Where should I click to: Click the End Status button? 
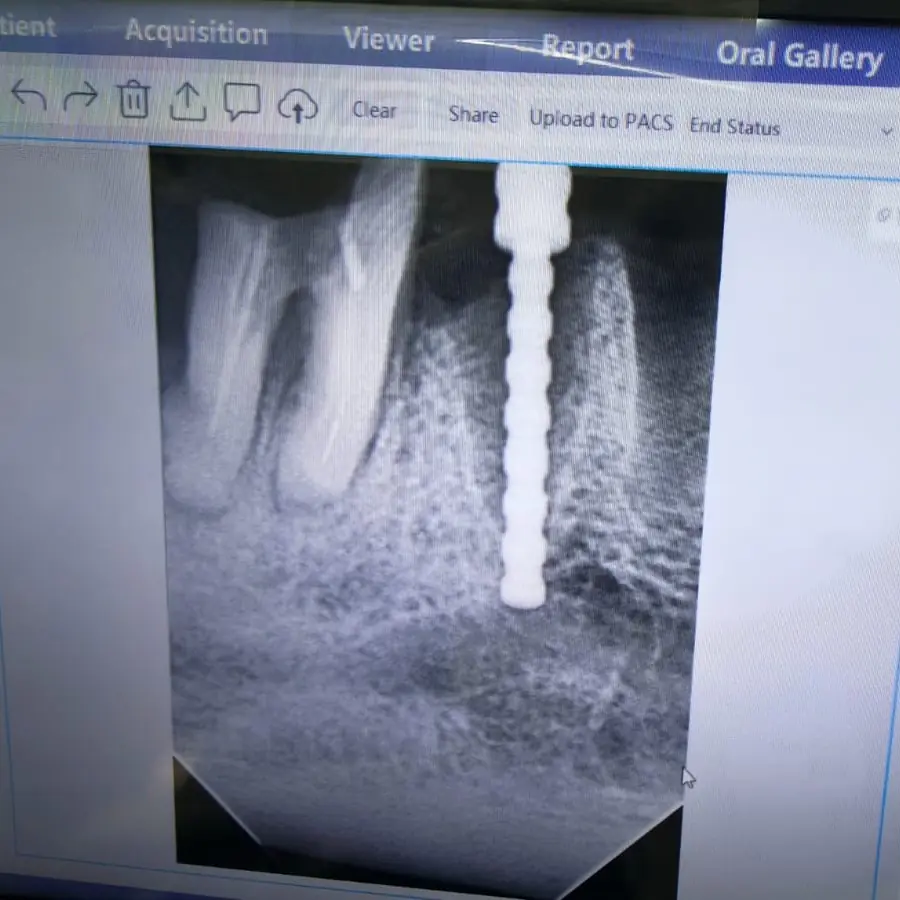735,126
